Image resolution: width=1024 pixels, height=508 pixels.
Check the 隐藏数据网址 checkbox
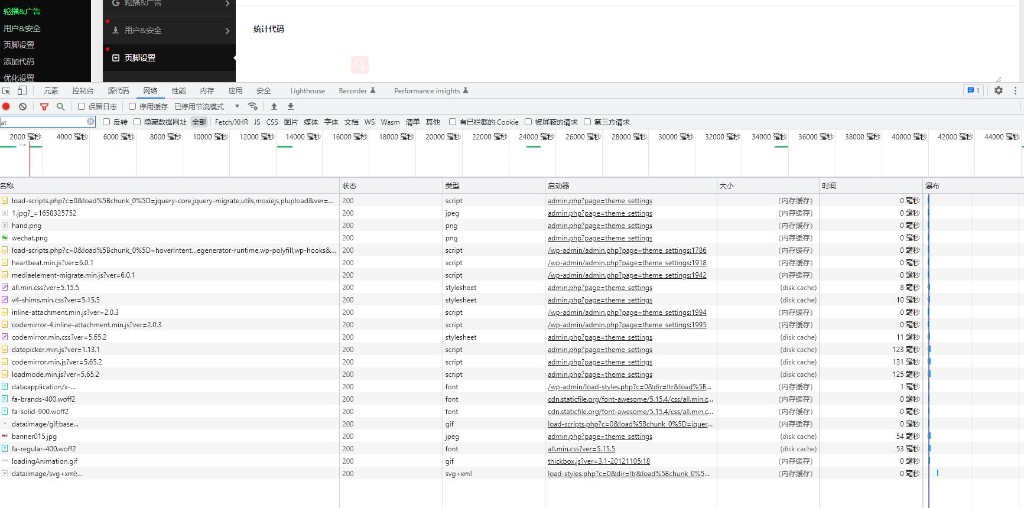pyautogui.click(x=137, y=122)
